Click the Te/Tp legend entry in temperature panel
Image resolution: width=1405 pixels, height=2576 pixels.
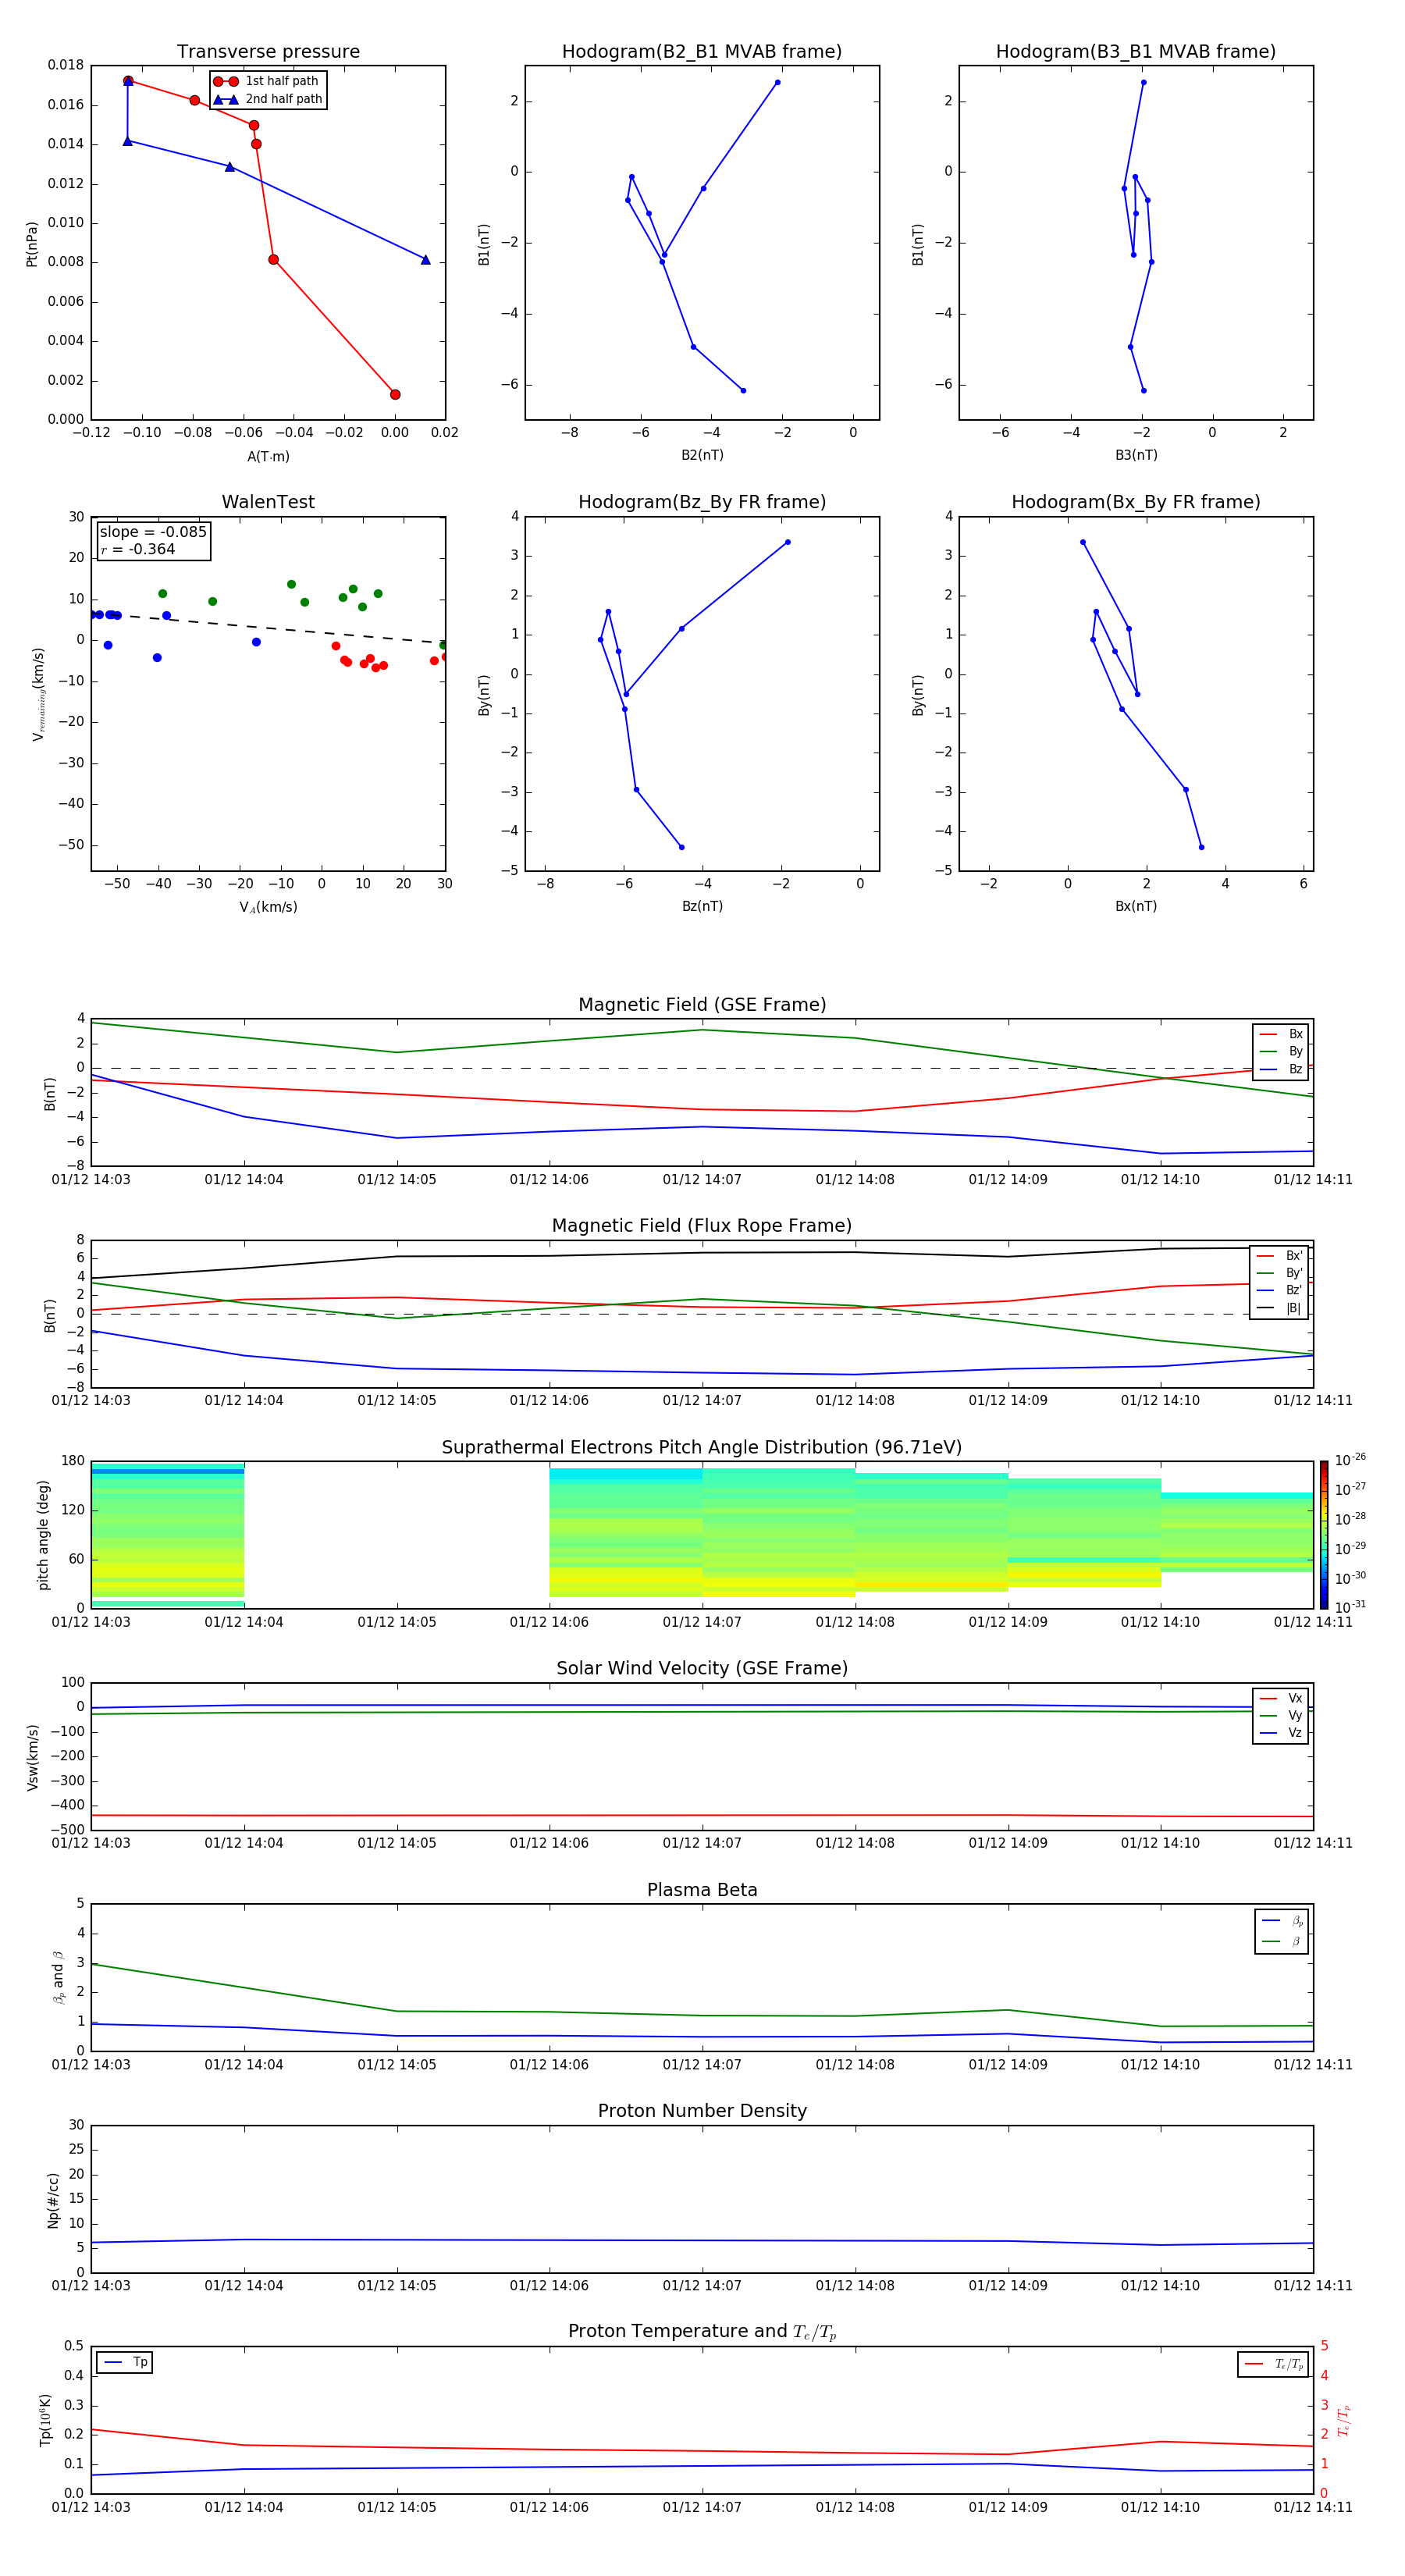tap(1274, 2365)
